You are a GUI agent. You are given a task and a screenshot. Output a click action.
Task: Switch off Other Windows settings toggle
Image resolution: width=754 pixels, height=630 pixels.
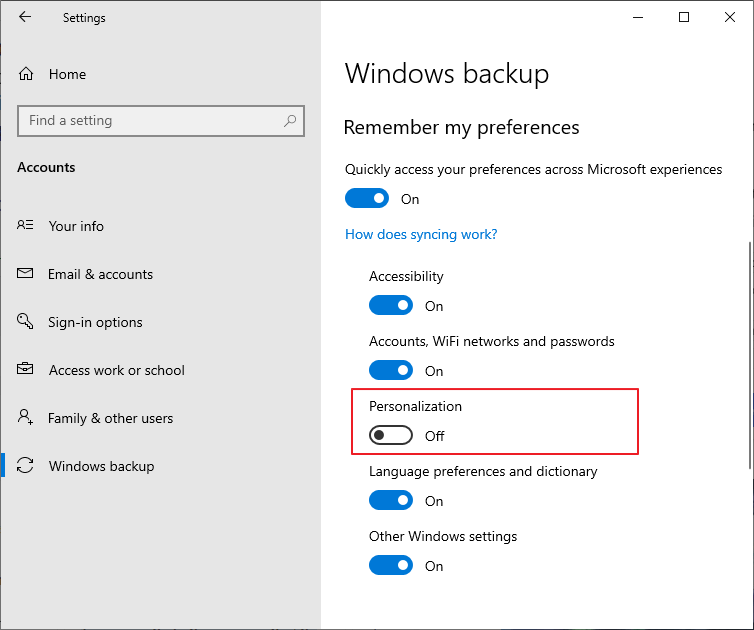[390, 566]
